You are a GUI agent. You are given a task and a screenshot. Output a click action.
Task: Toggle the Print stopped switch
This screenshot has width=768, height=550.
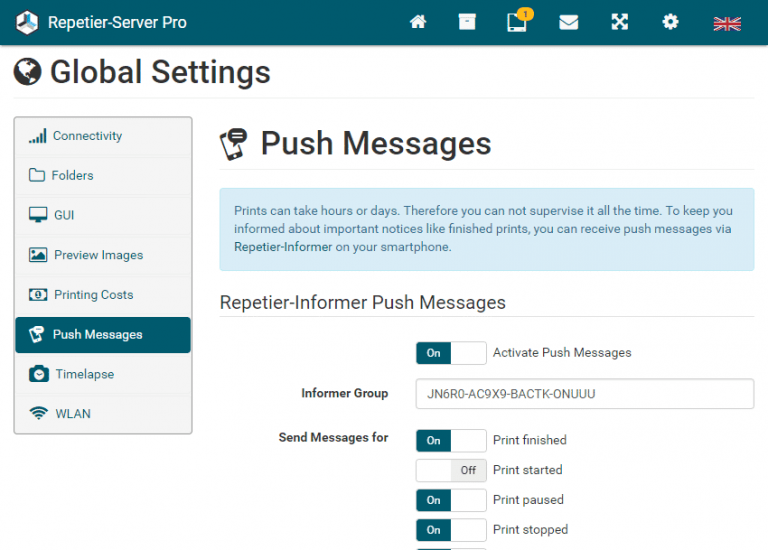coord(451,530)
